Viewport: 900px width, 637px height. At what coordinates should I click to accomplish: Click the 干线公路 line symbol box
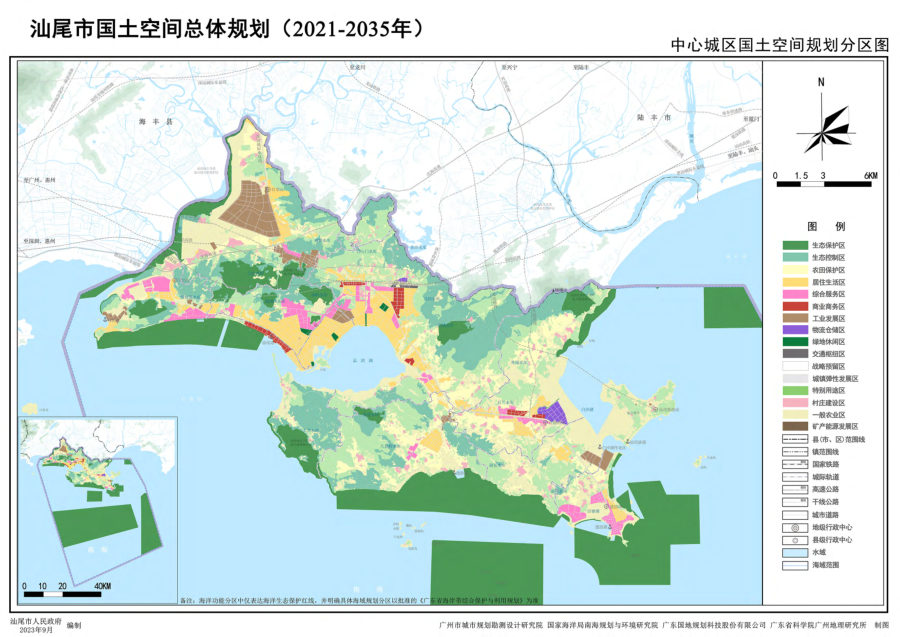794,502
